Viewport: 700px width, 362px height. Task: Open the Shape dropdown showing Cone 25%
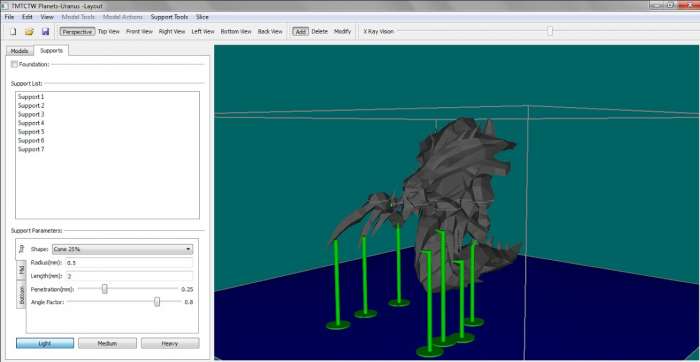point(123,249)
